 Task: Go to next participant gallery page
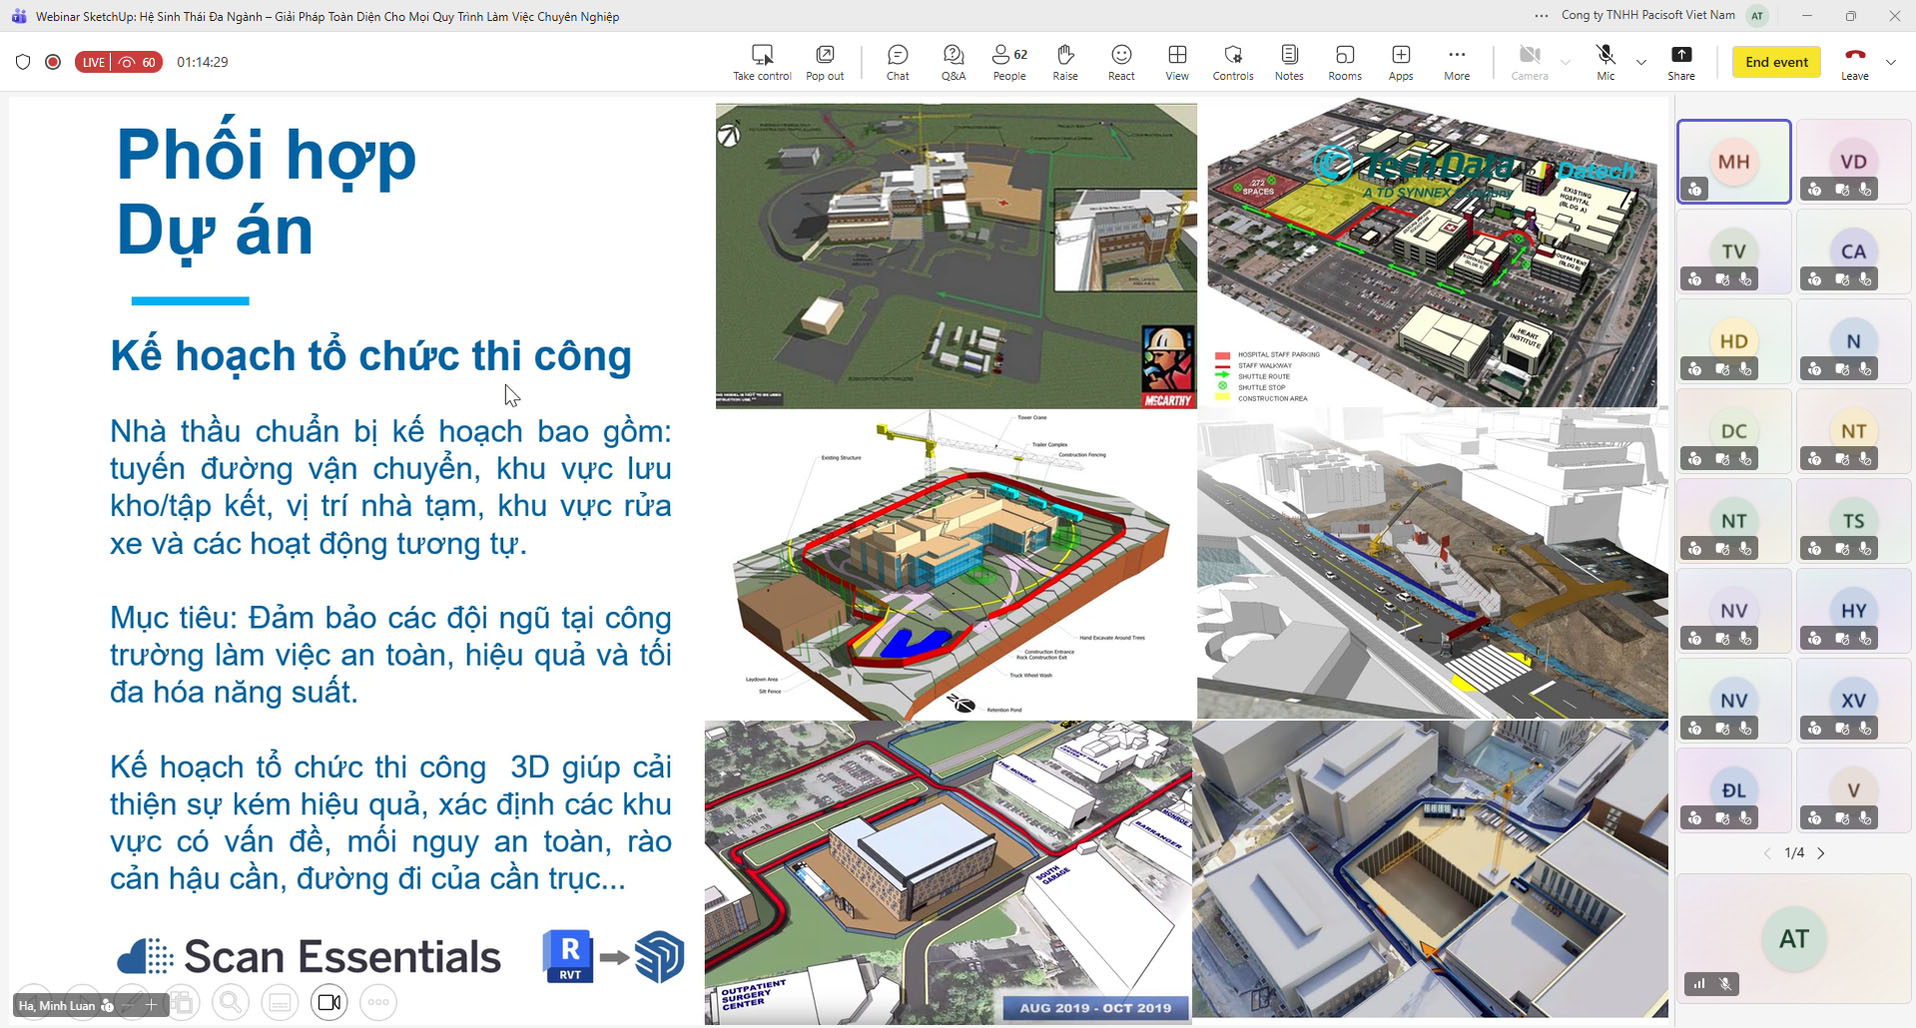pos(1821,853)
